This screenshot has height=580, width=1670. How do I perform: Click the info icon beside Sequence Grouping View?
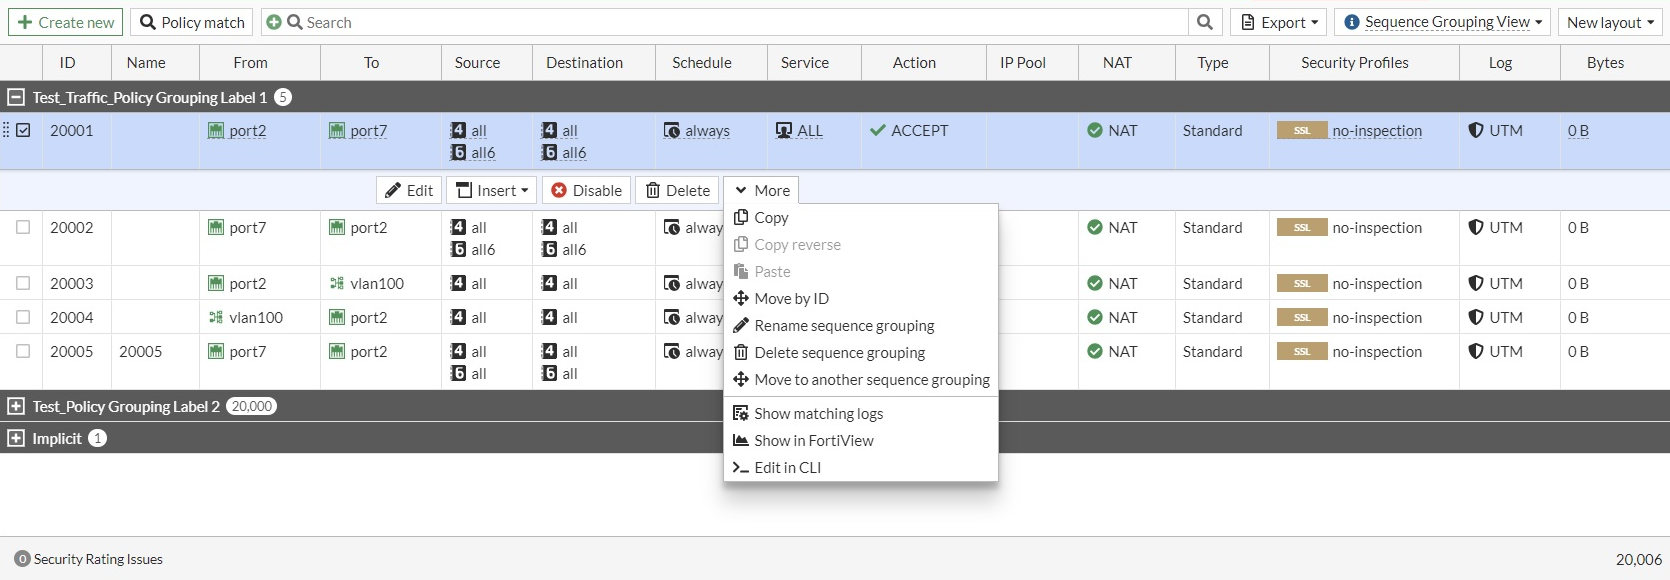1352,22
